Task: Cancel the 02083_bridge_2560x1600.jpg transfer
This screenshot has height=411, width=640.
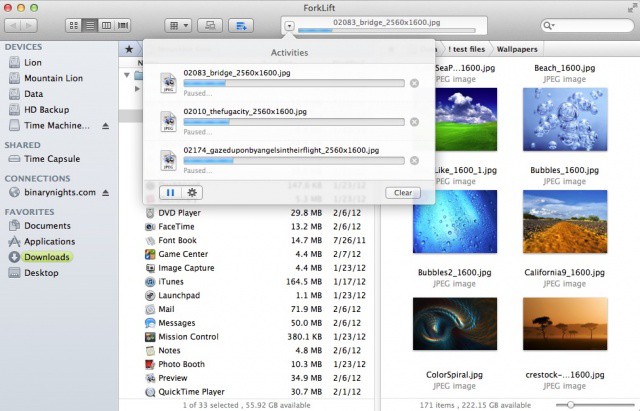Action: tap(414, 82)
